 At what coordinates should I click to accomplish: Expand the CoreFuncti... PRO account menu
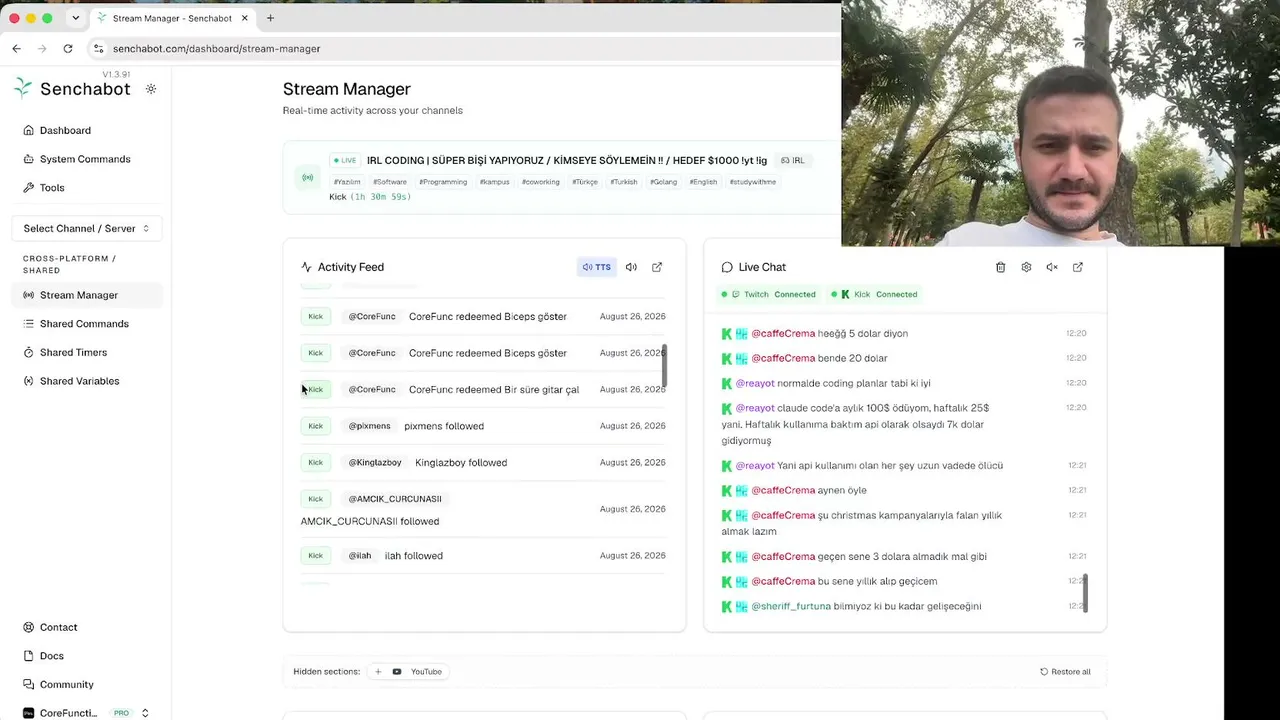tap(86, 713)
